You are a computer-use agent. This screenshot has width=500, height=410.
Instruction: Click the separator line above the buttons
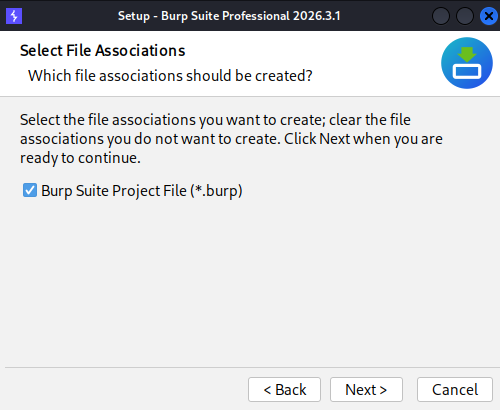click(250, 368)
